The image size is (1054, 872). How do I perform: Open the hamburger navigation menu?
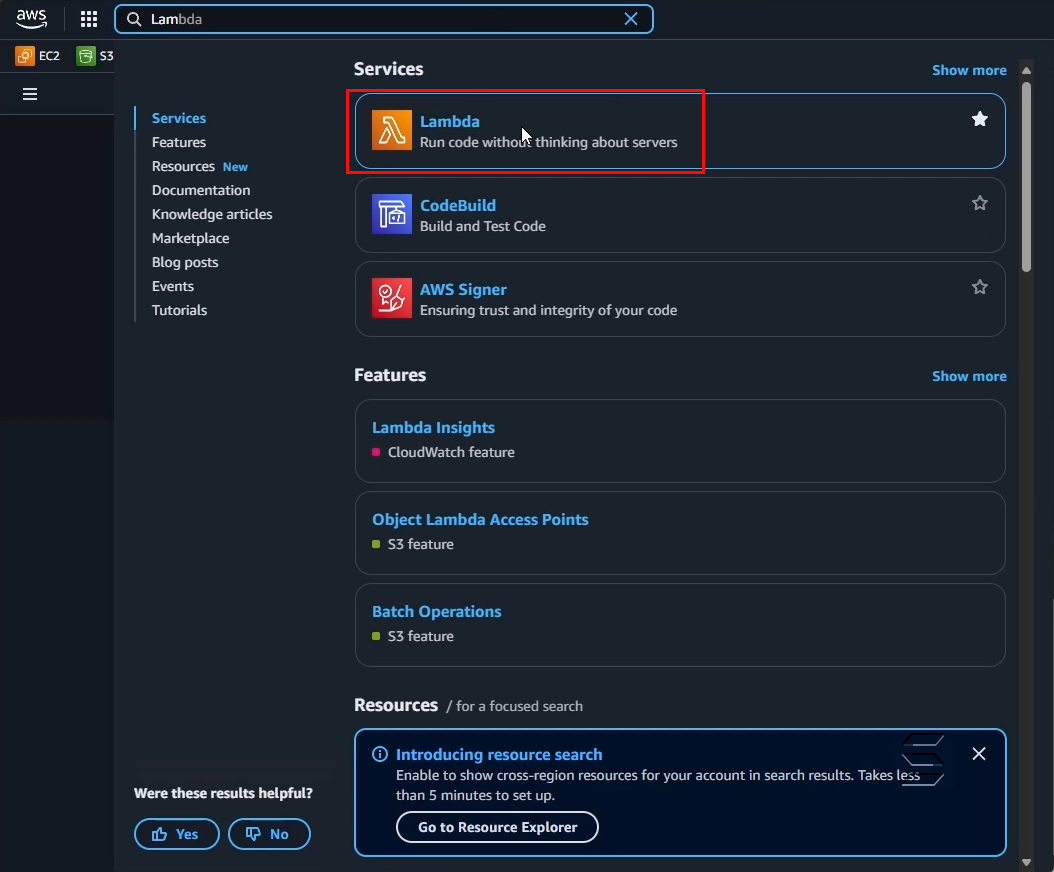tap(30, 94)
